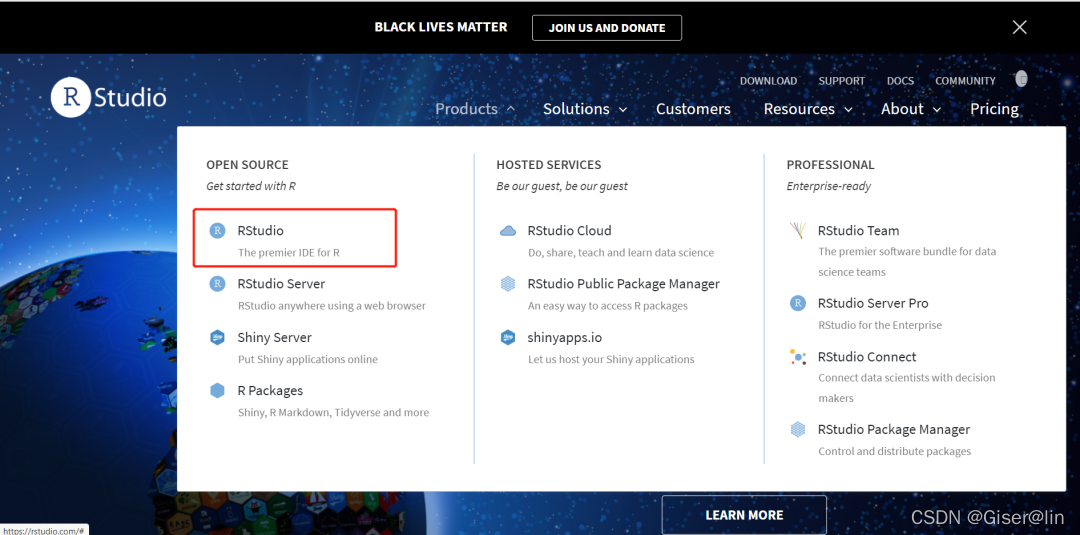Viewport: 1080px width, 535px height.
Task: Close the Black Lives Matter banner
Action: click(1019, 28)
